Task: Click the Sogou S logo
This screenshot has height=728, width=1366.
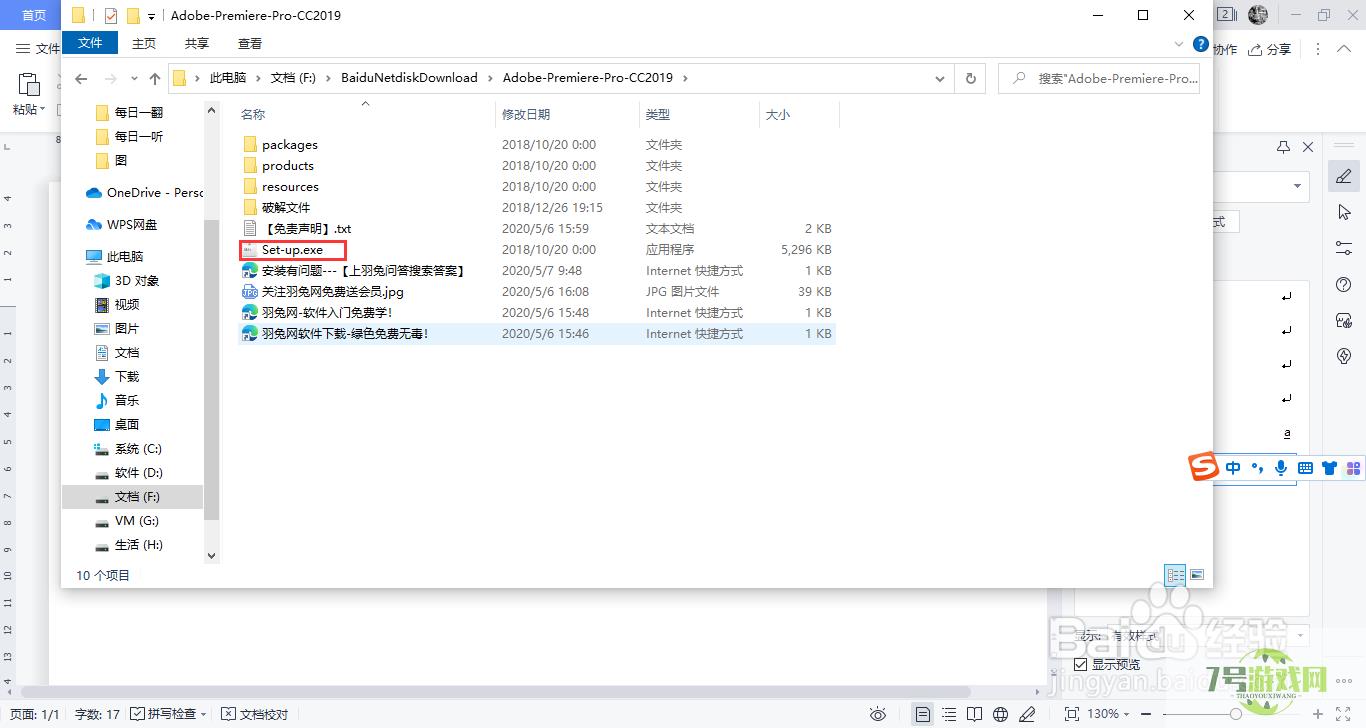Action: (1203, 467)
